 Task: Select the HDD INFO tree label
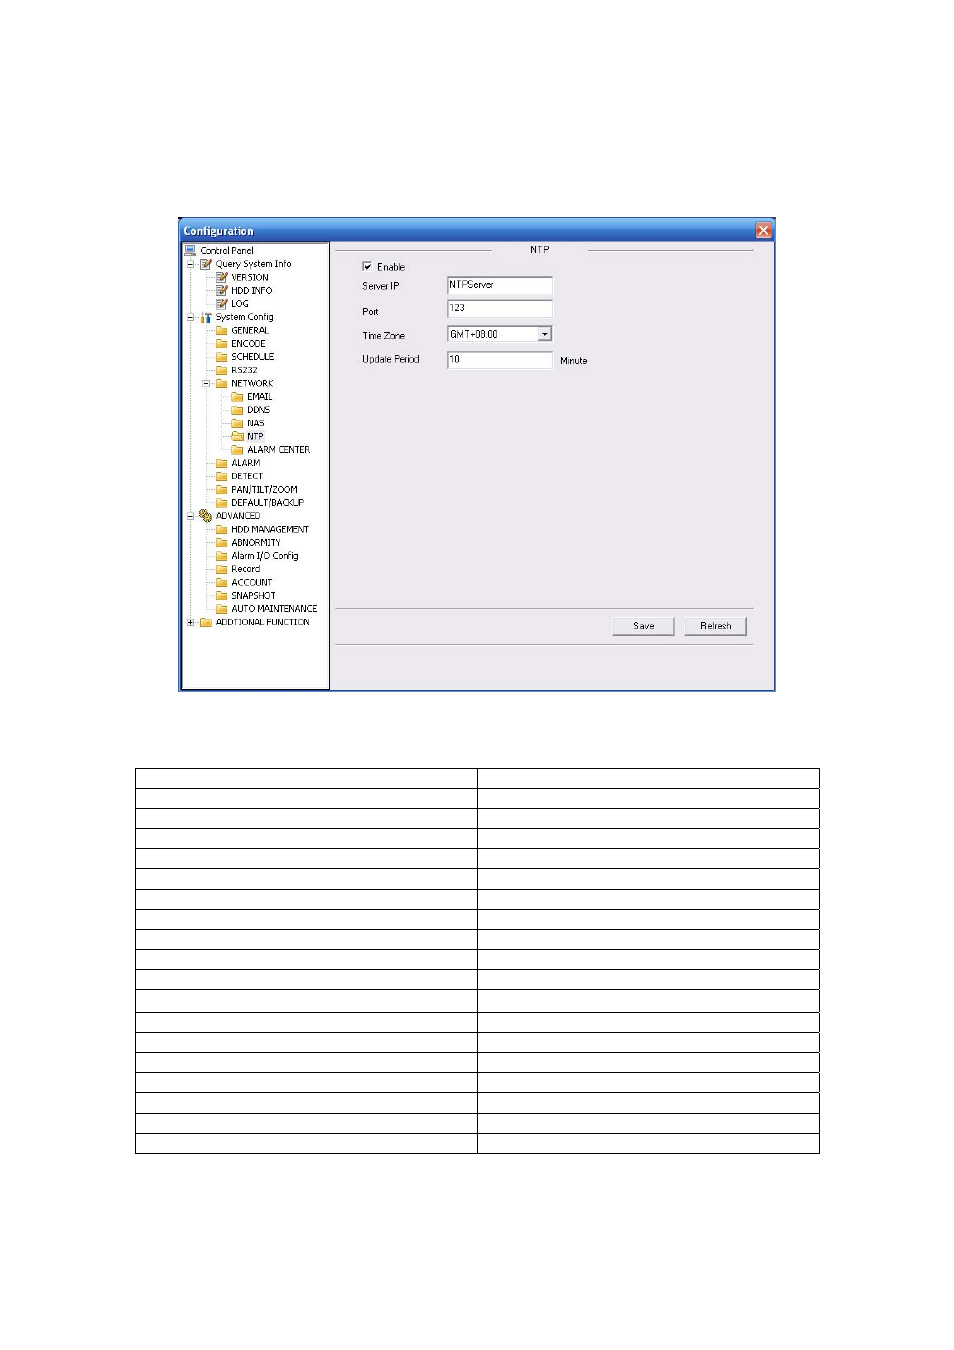[252, 290]
